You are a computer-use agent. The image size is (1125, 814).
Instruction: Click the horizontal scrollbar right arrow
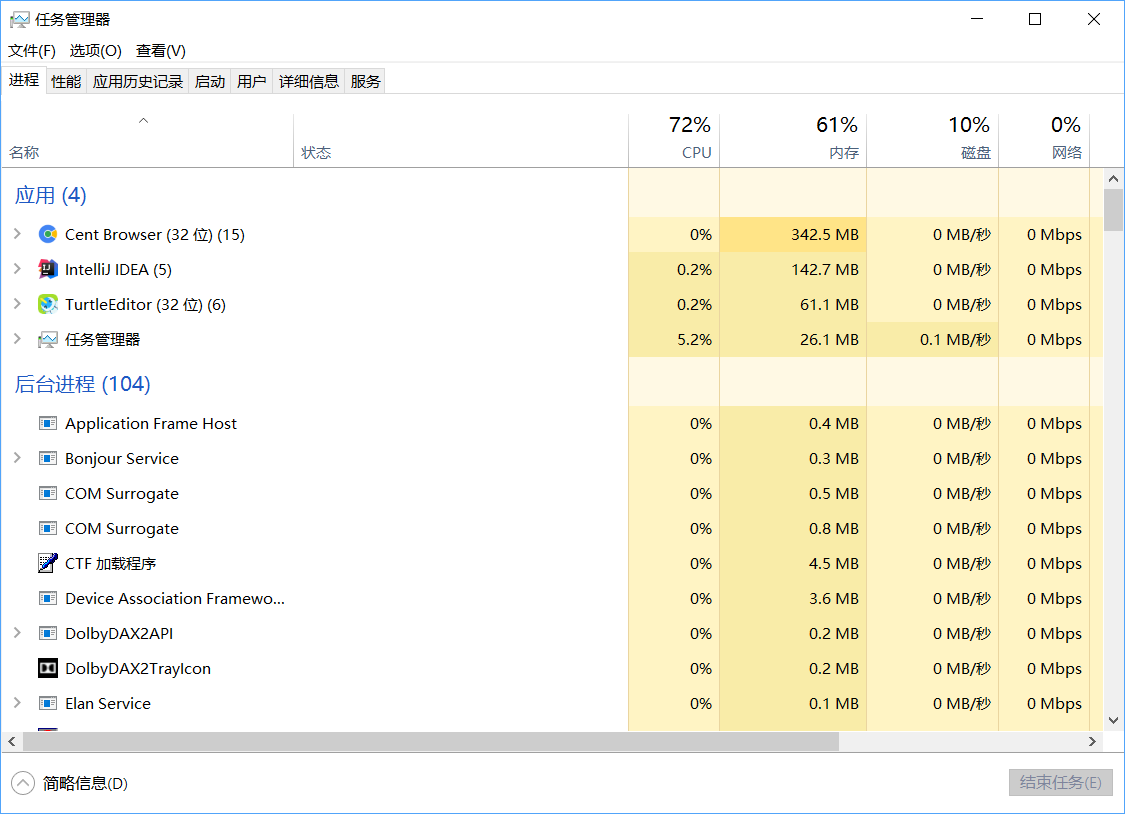coord(1093,742)
